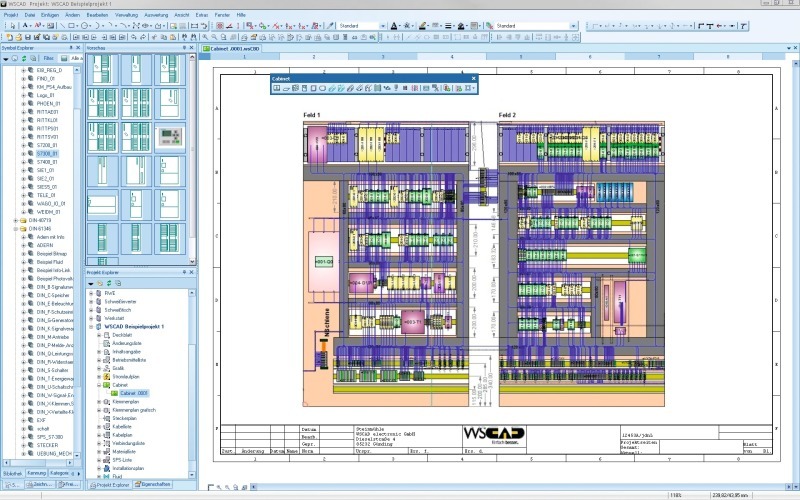Screen dimensions: 800x500
Task: Open the Projekt menu
Action: (11, 15)
